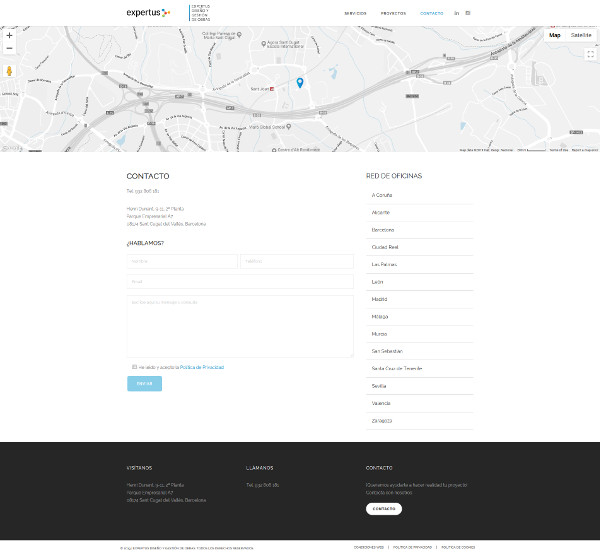Click the Street View pegman icon
The image size is (600, 556).
pos(10,71)
